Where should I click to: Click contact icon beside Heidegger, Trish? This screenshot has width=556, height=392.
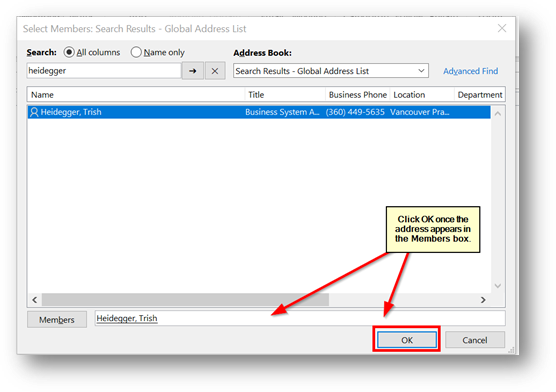(x=34, y=112)
